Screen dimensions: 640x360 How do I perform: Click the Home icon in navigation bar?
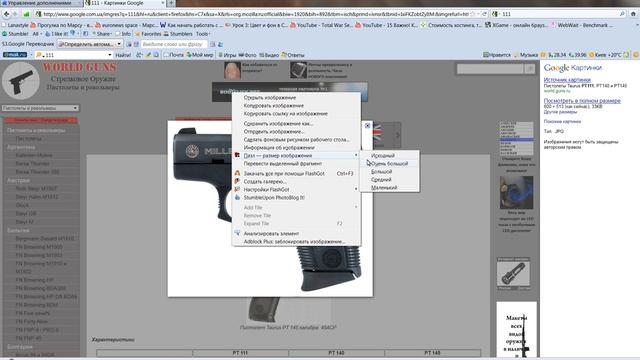[x=633, y=14]
